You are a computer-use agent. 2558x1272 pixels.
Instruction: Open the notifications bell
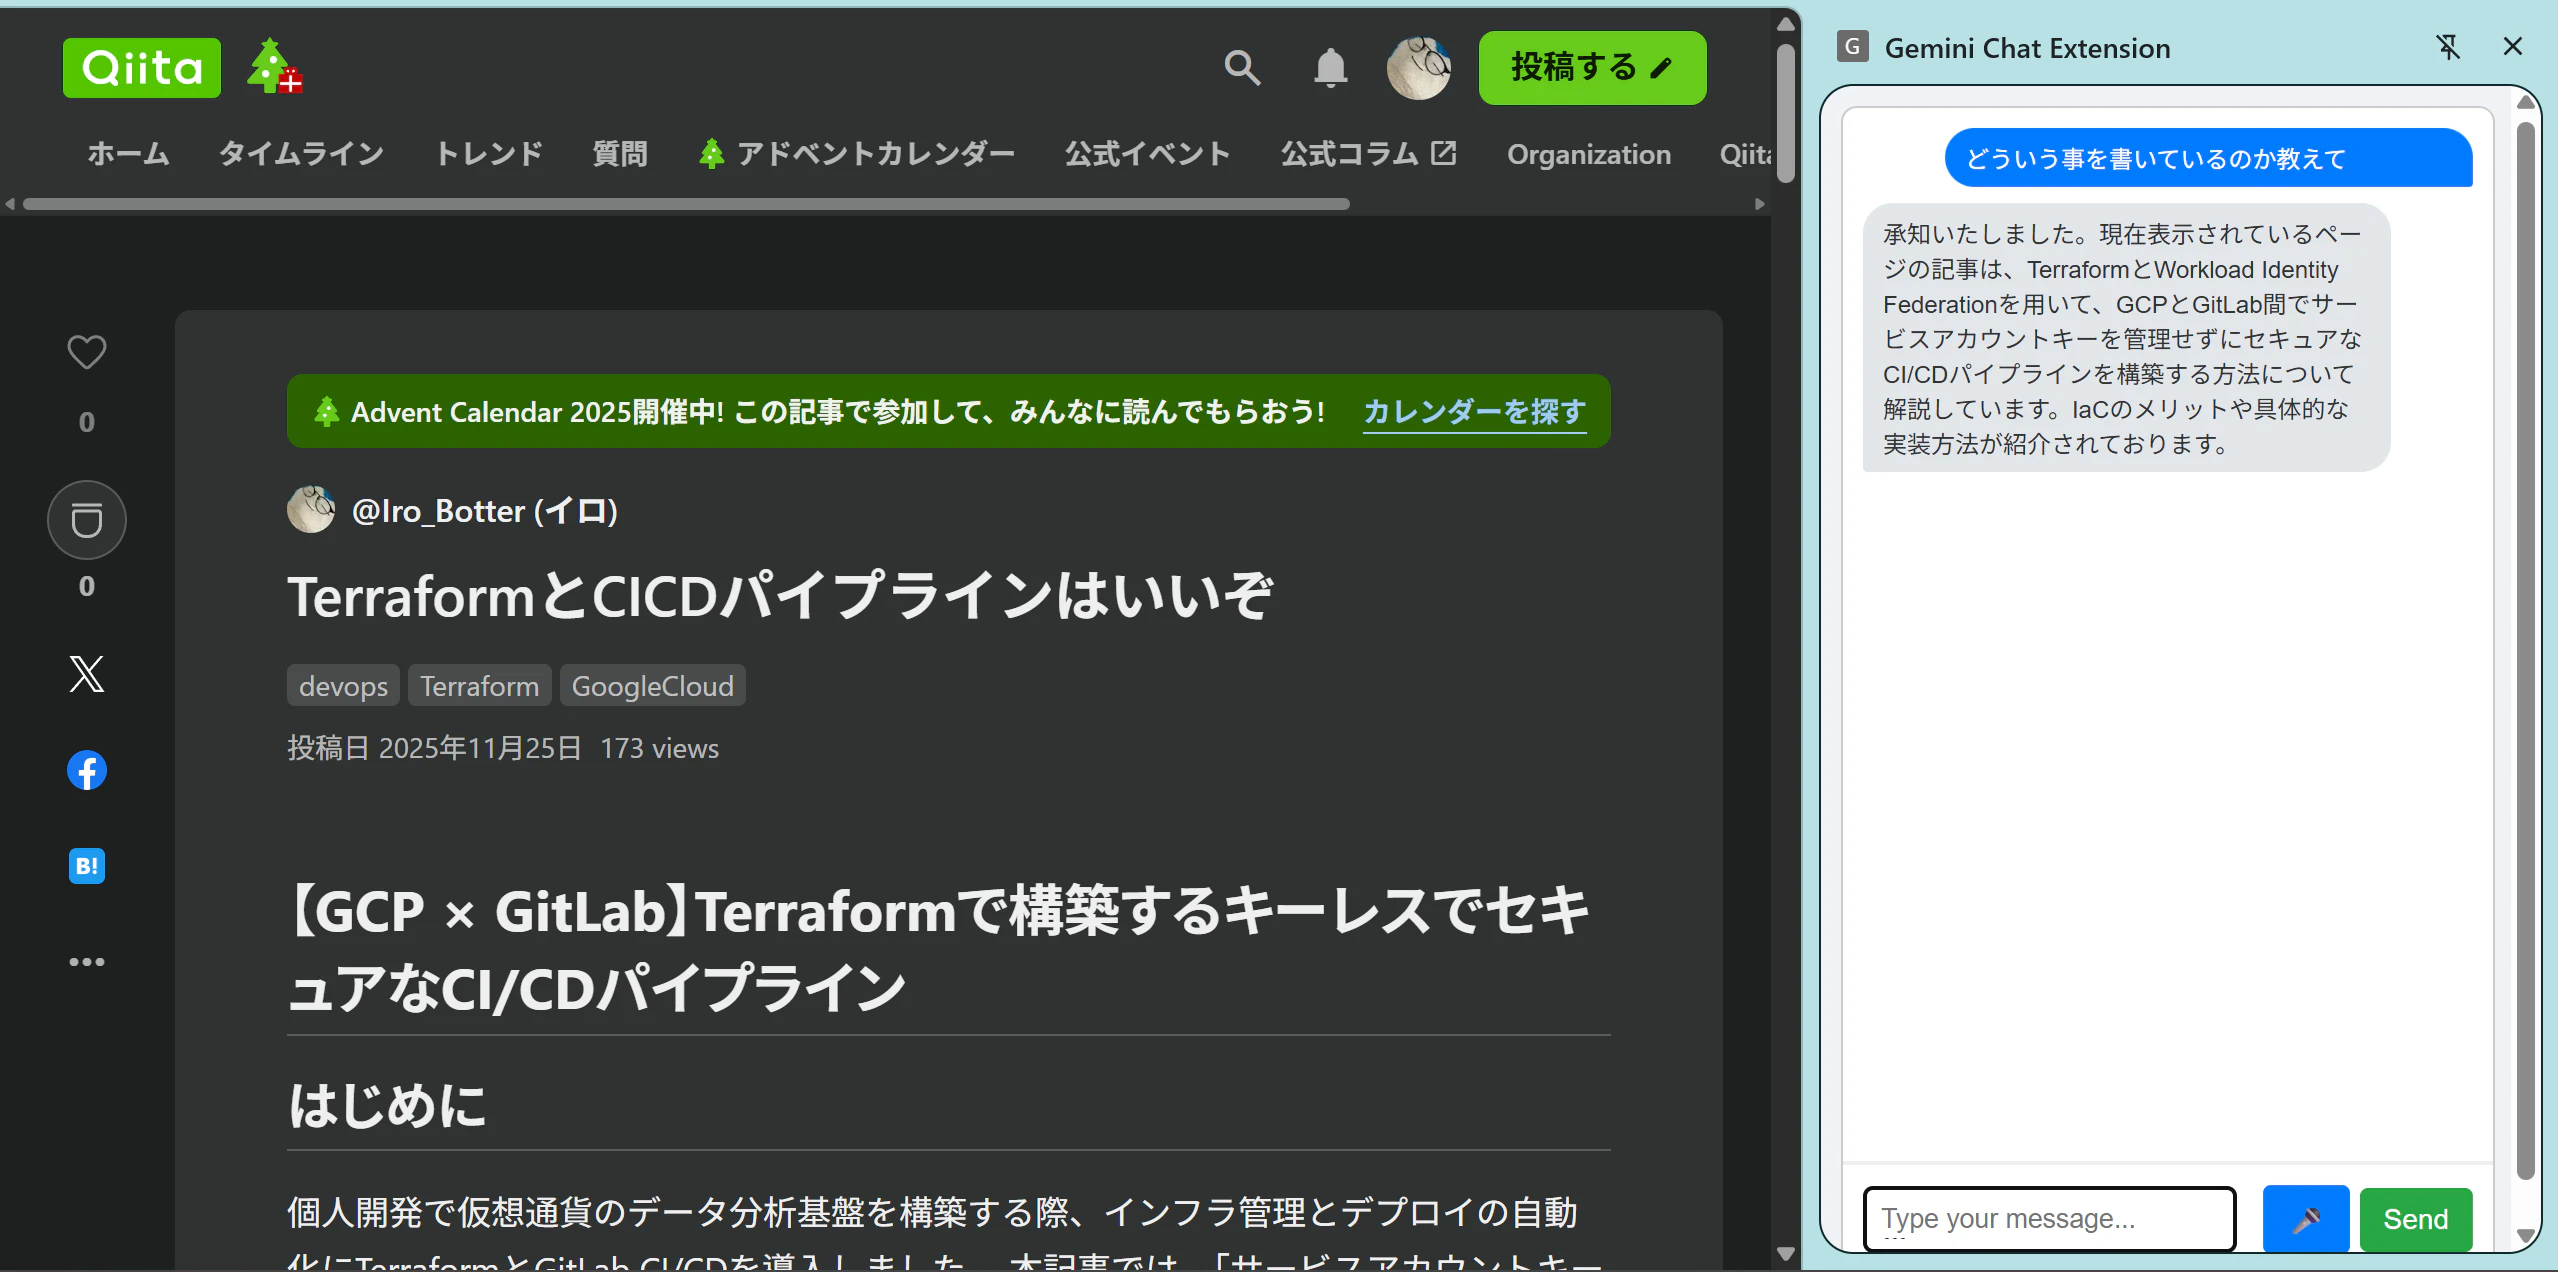pos(1330,68)
